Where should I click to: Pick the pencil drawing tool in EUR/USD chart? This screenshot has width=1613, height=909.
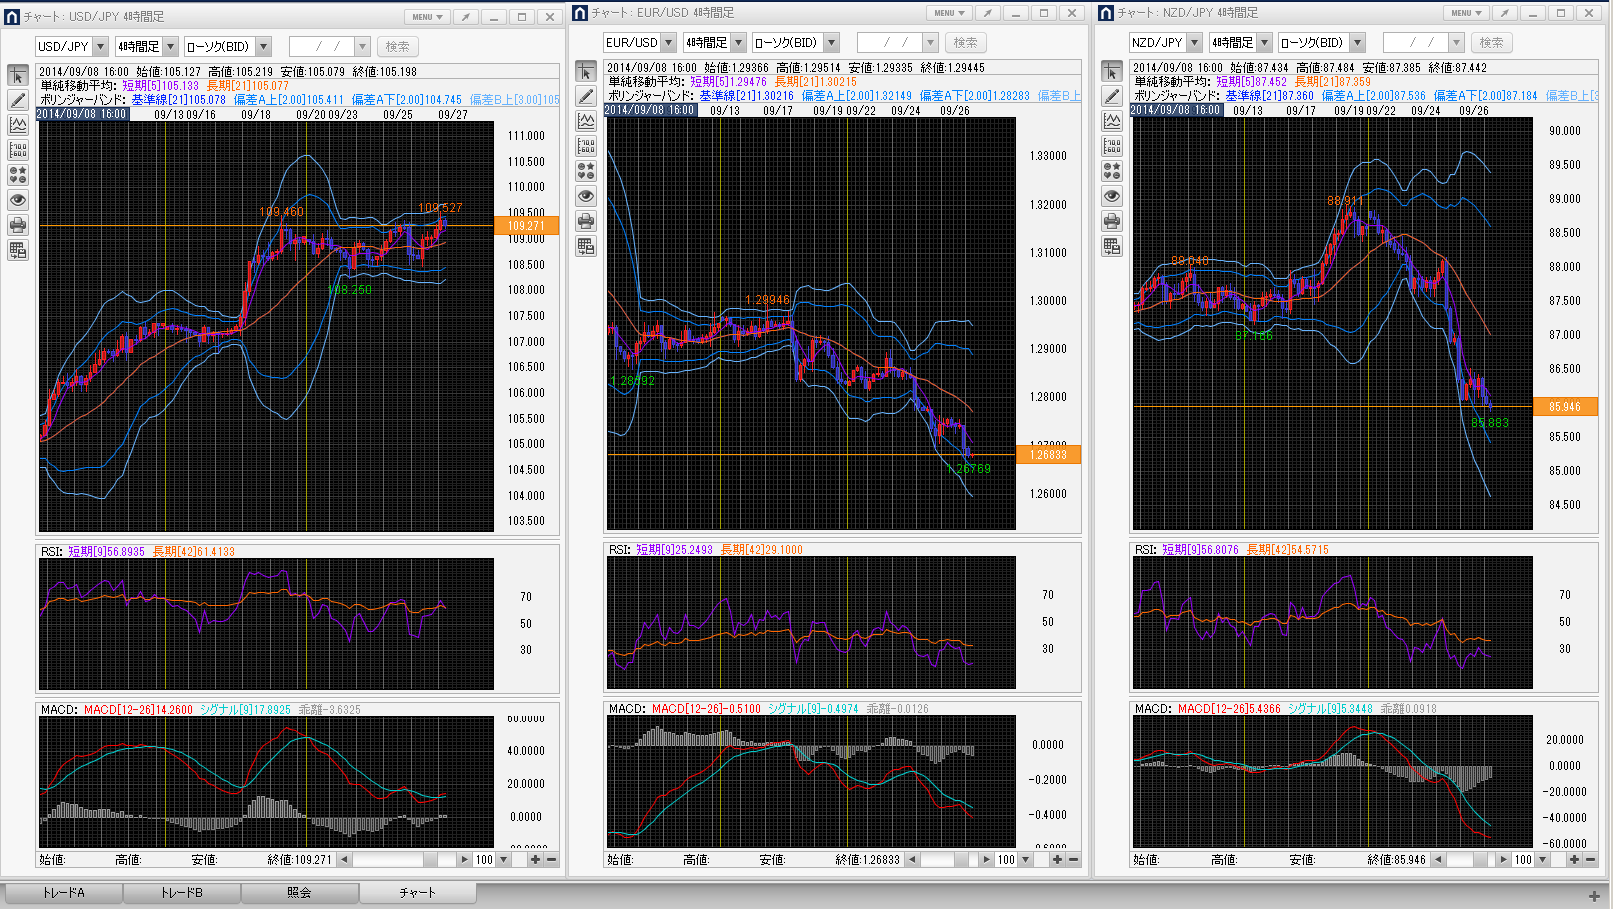point(586,96)
